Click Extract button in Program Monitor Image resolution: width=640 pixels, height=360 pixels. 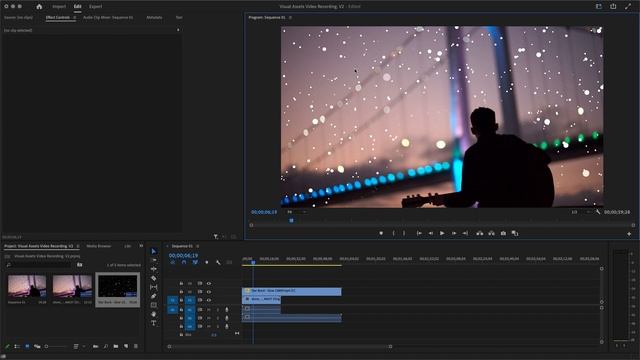pos(491,233)
